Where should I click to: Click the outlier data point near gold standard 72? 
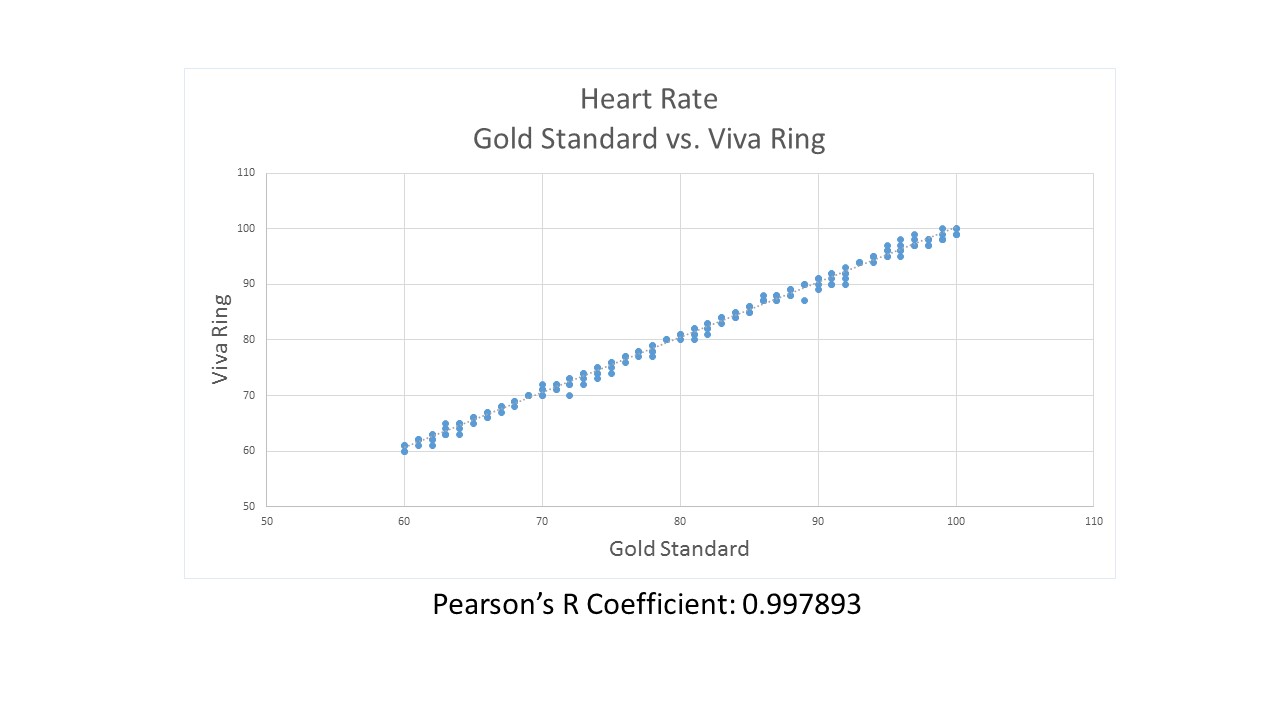pos(569,395)
